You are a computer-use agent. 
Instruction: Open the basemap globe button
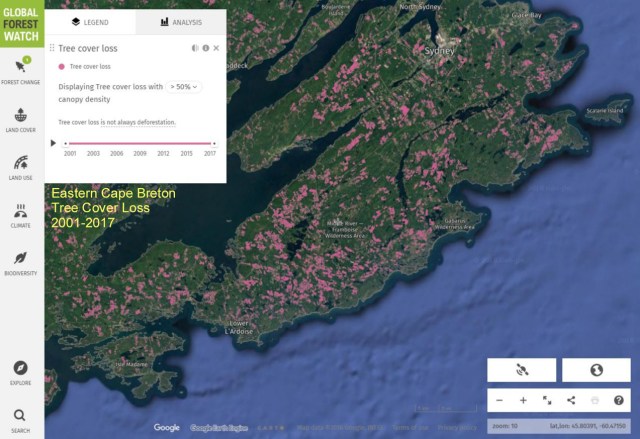[x=596, y=370]
